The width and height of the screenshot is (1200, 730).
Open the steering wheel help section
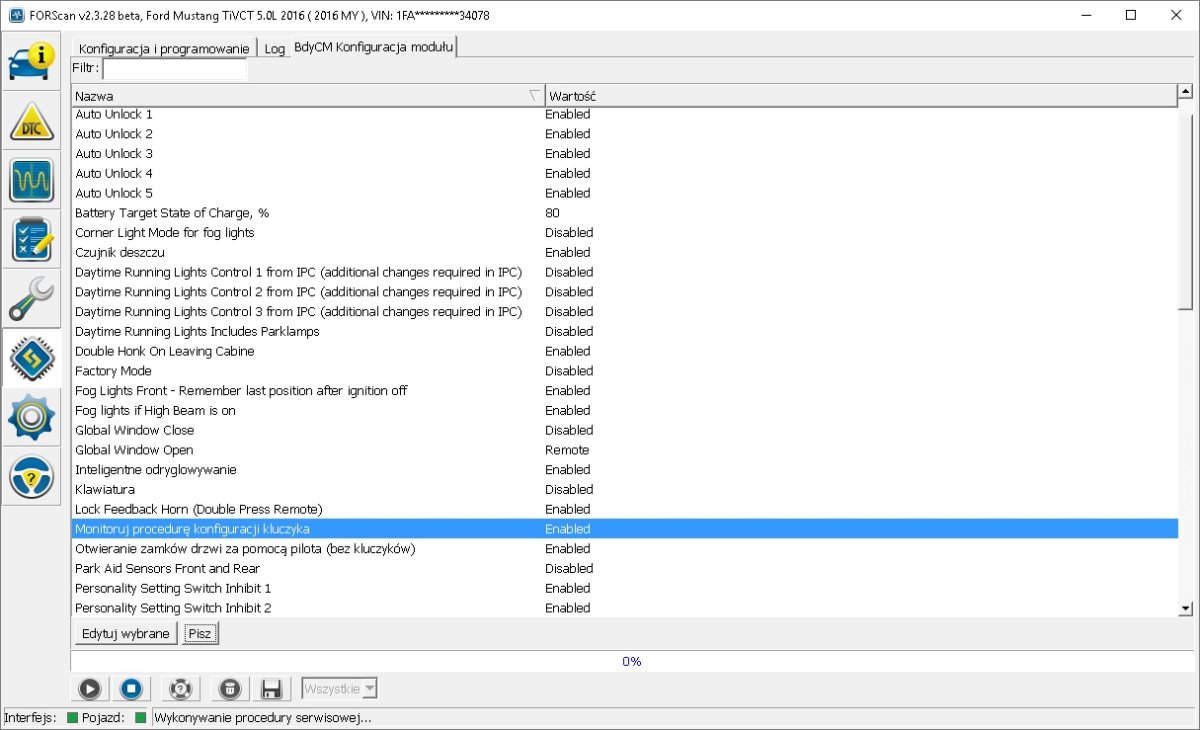[32, 476]
